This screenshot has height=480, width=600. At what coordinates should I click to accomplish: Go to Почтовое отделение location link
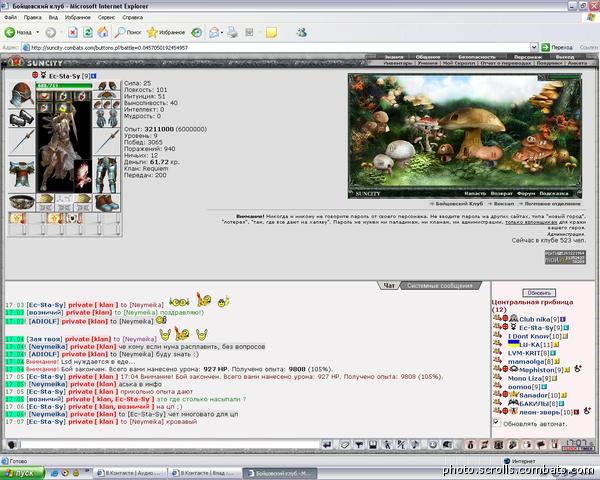(553, 204)
